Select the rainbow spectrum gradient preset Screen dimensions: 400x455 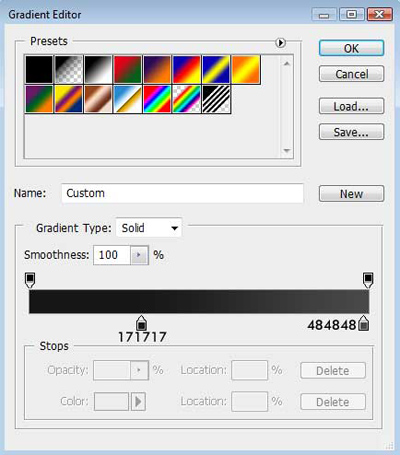[157, 99]
